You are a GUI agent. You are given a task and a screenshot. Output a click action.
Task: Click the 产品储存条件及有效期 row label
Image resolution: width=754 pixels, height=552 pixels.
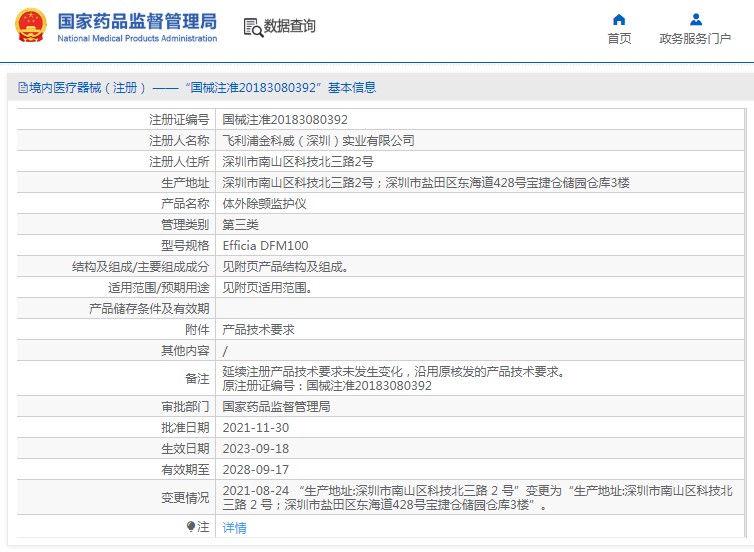[149, 309]
